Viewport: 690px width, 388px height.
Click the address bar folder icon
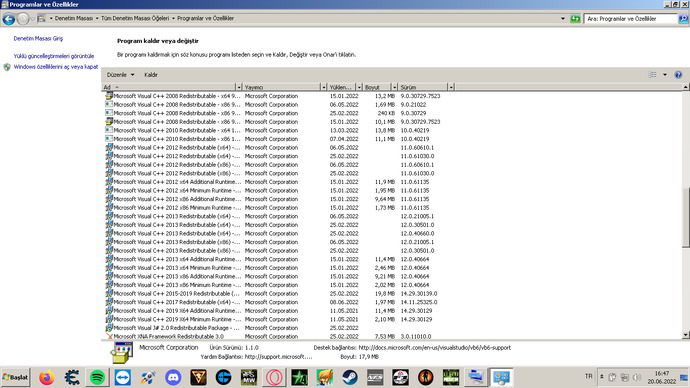pos(42,18)
